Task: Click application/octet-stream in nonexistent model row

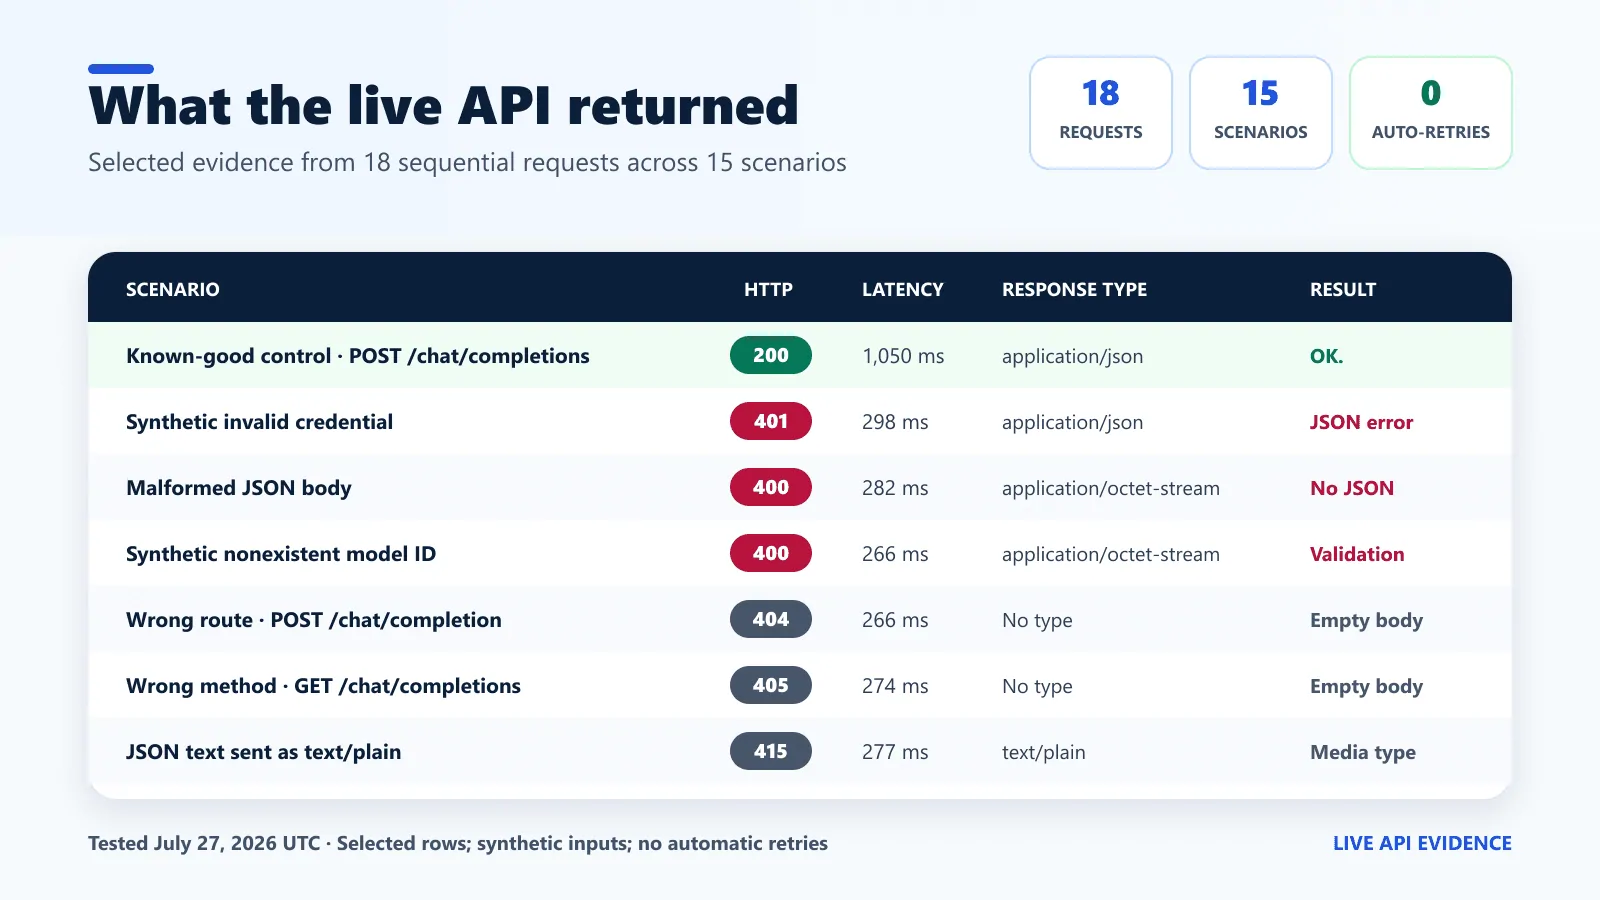Action: click(x=1111, y=554)
